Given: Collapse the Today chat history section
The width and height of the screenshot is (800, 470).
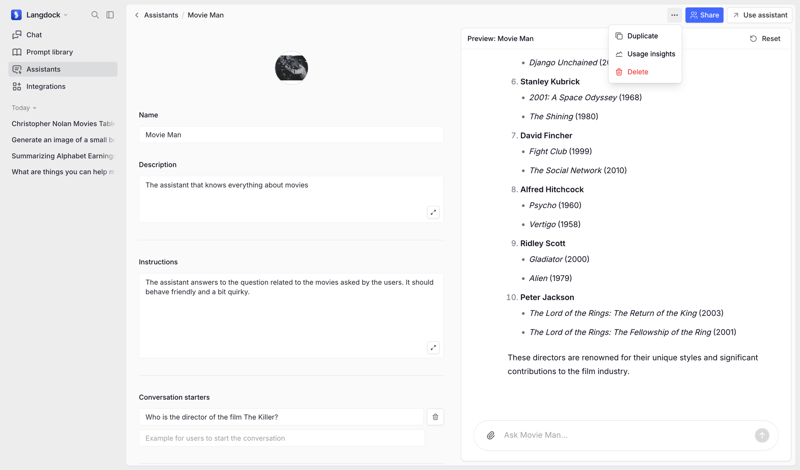Looking at the screenshot, I should pos(24,108).
